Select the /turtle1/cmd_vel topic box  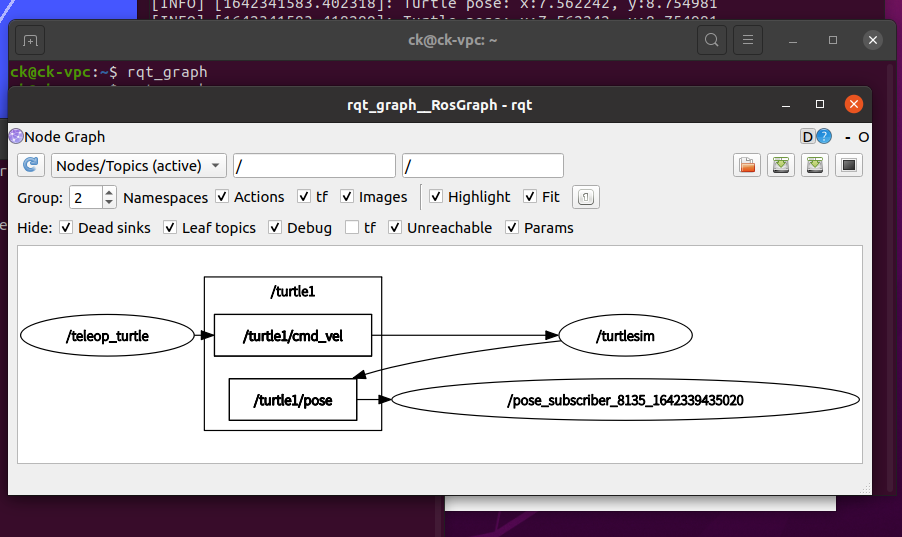pos(293,336)
